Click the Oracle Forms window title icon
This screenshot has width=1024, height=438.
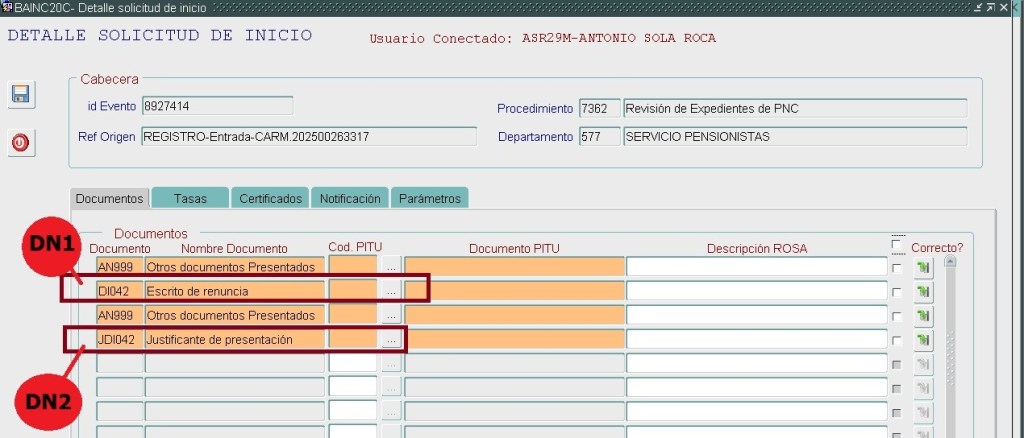7,7
